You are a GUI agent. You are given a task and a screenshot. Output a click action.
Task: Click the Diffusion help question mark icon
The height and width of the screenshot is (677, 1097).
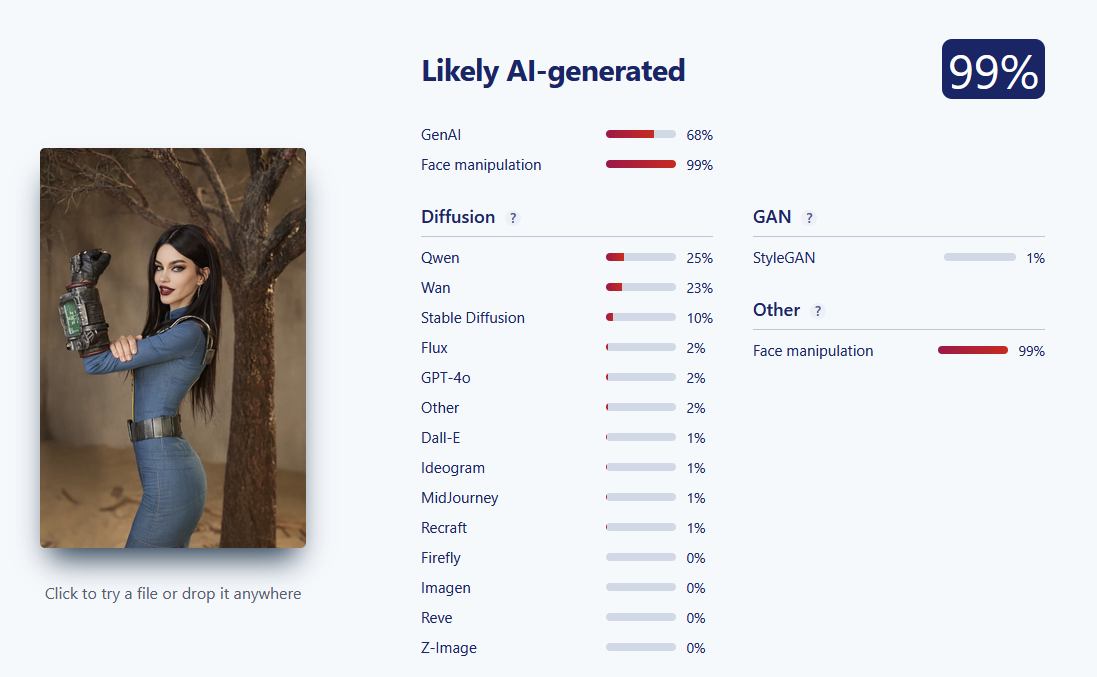click(513, 218)
